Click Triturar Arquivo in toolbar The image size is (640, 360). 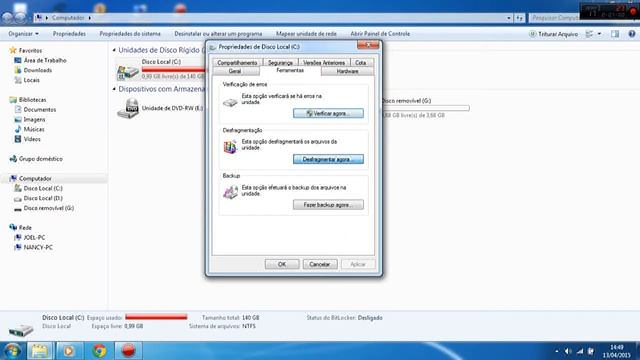(553, 34)
